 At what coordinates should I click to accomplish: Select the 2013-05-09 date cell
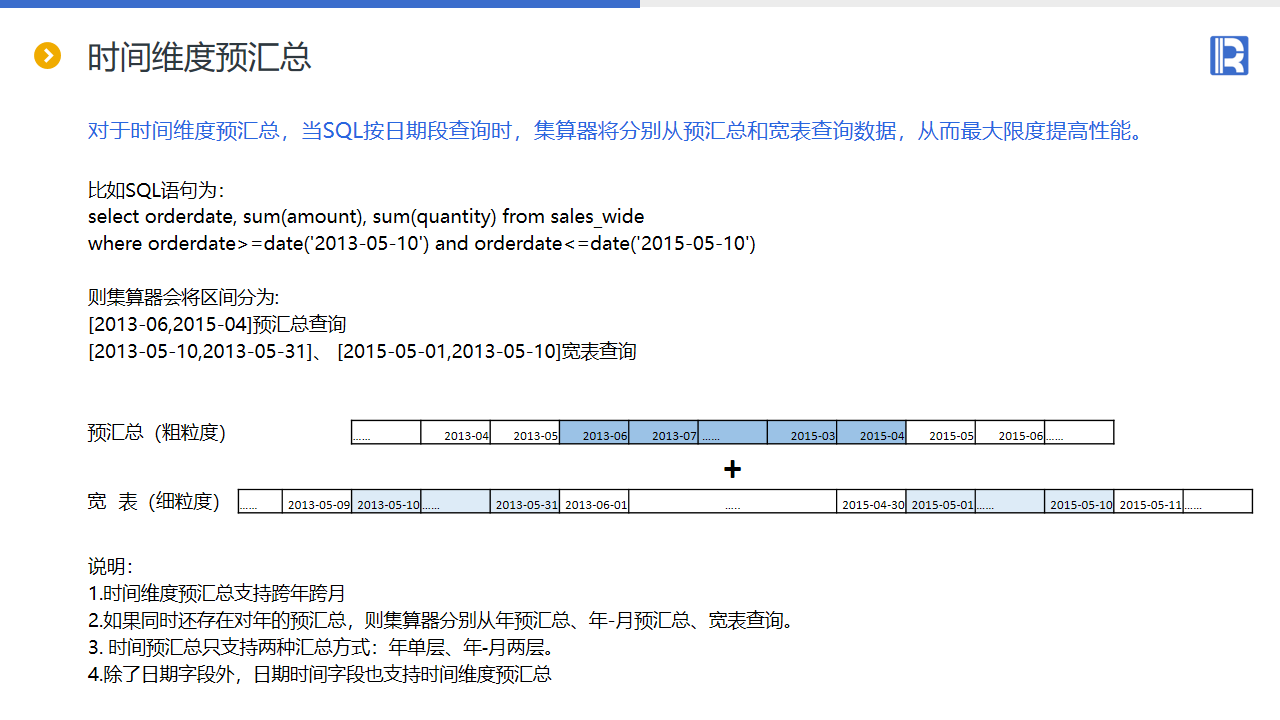click(318, 501)
